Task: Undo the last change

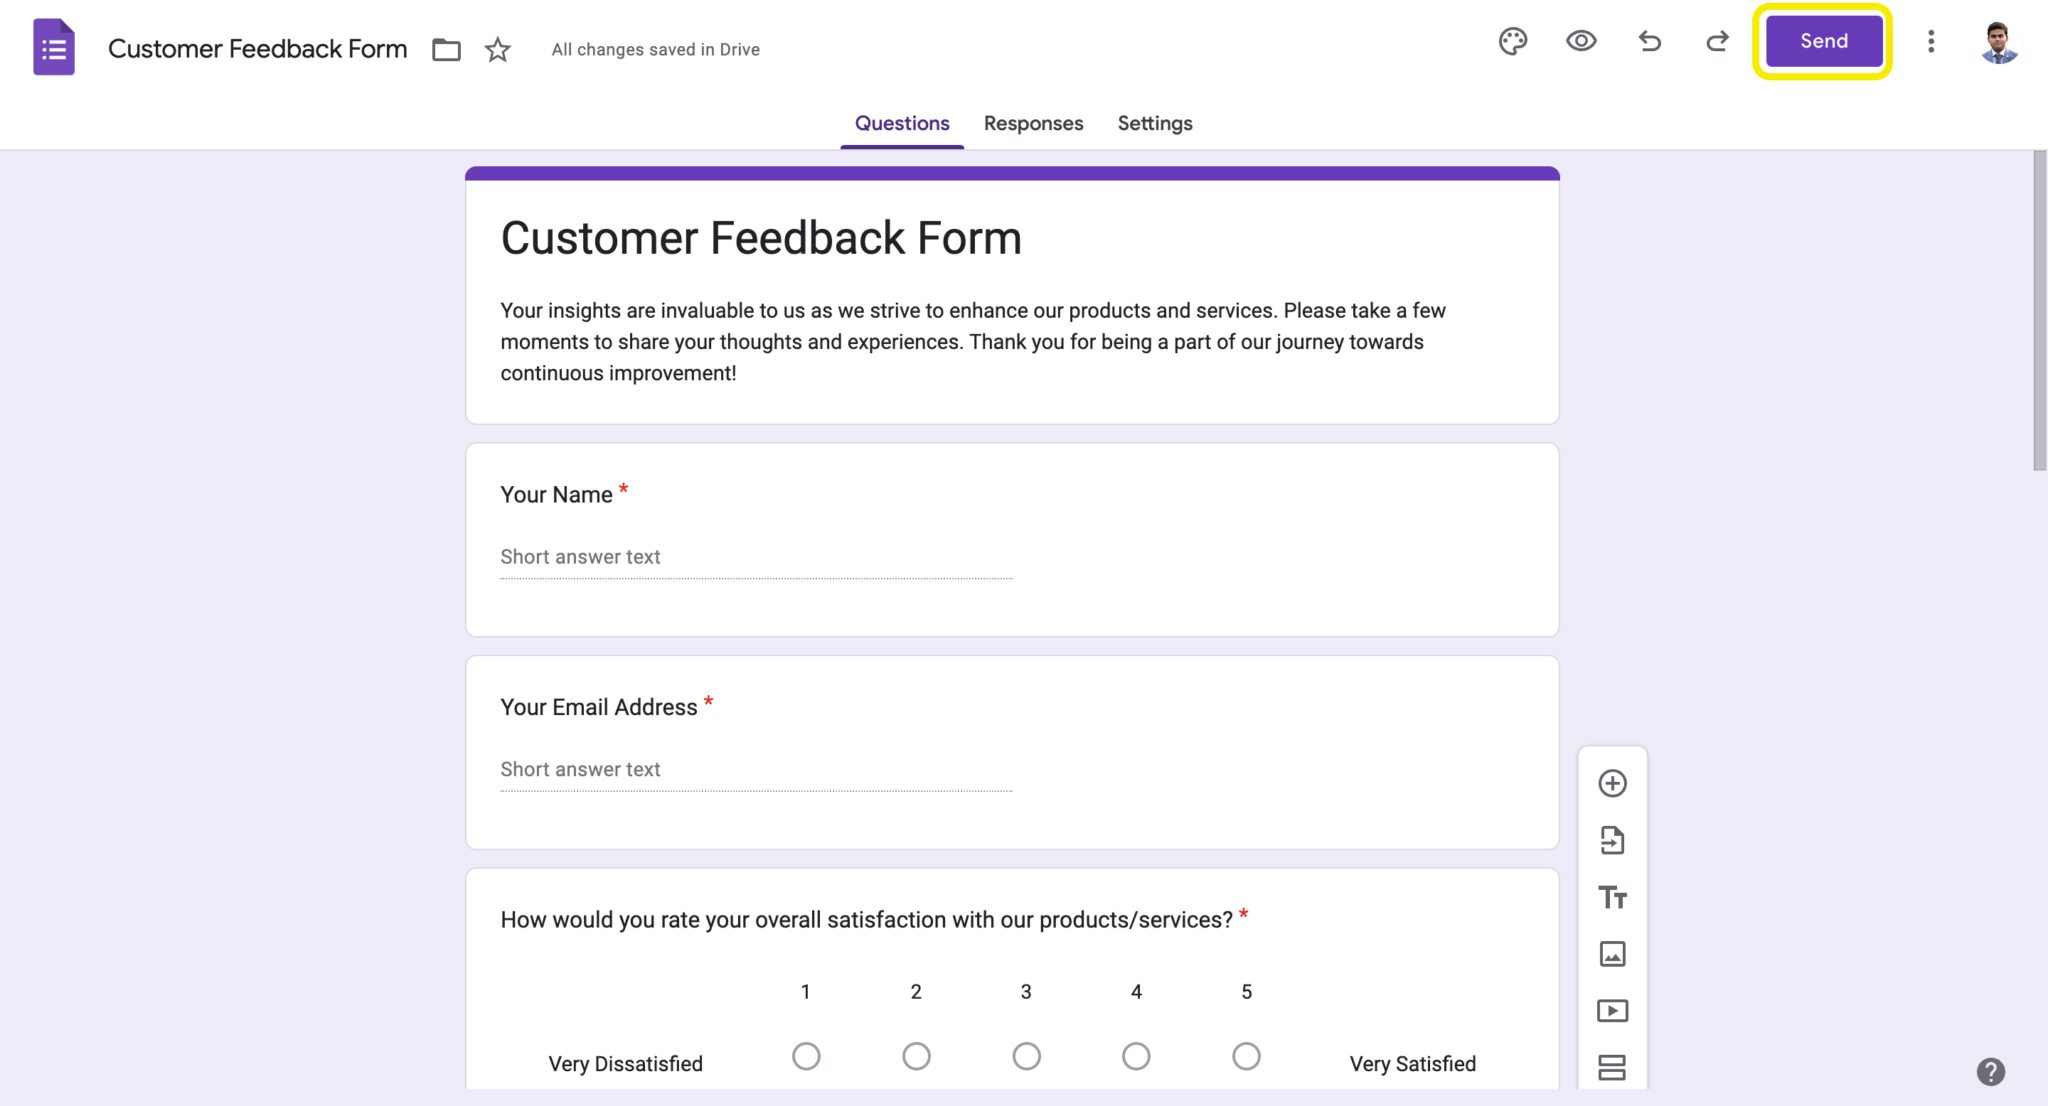Action: [1649, 41]
